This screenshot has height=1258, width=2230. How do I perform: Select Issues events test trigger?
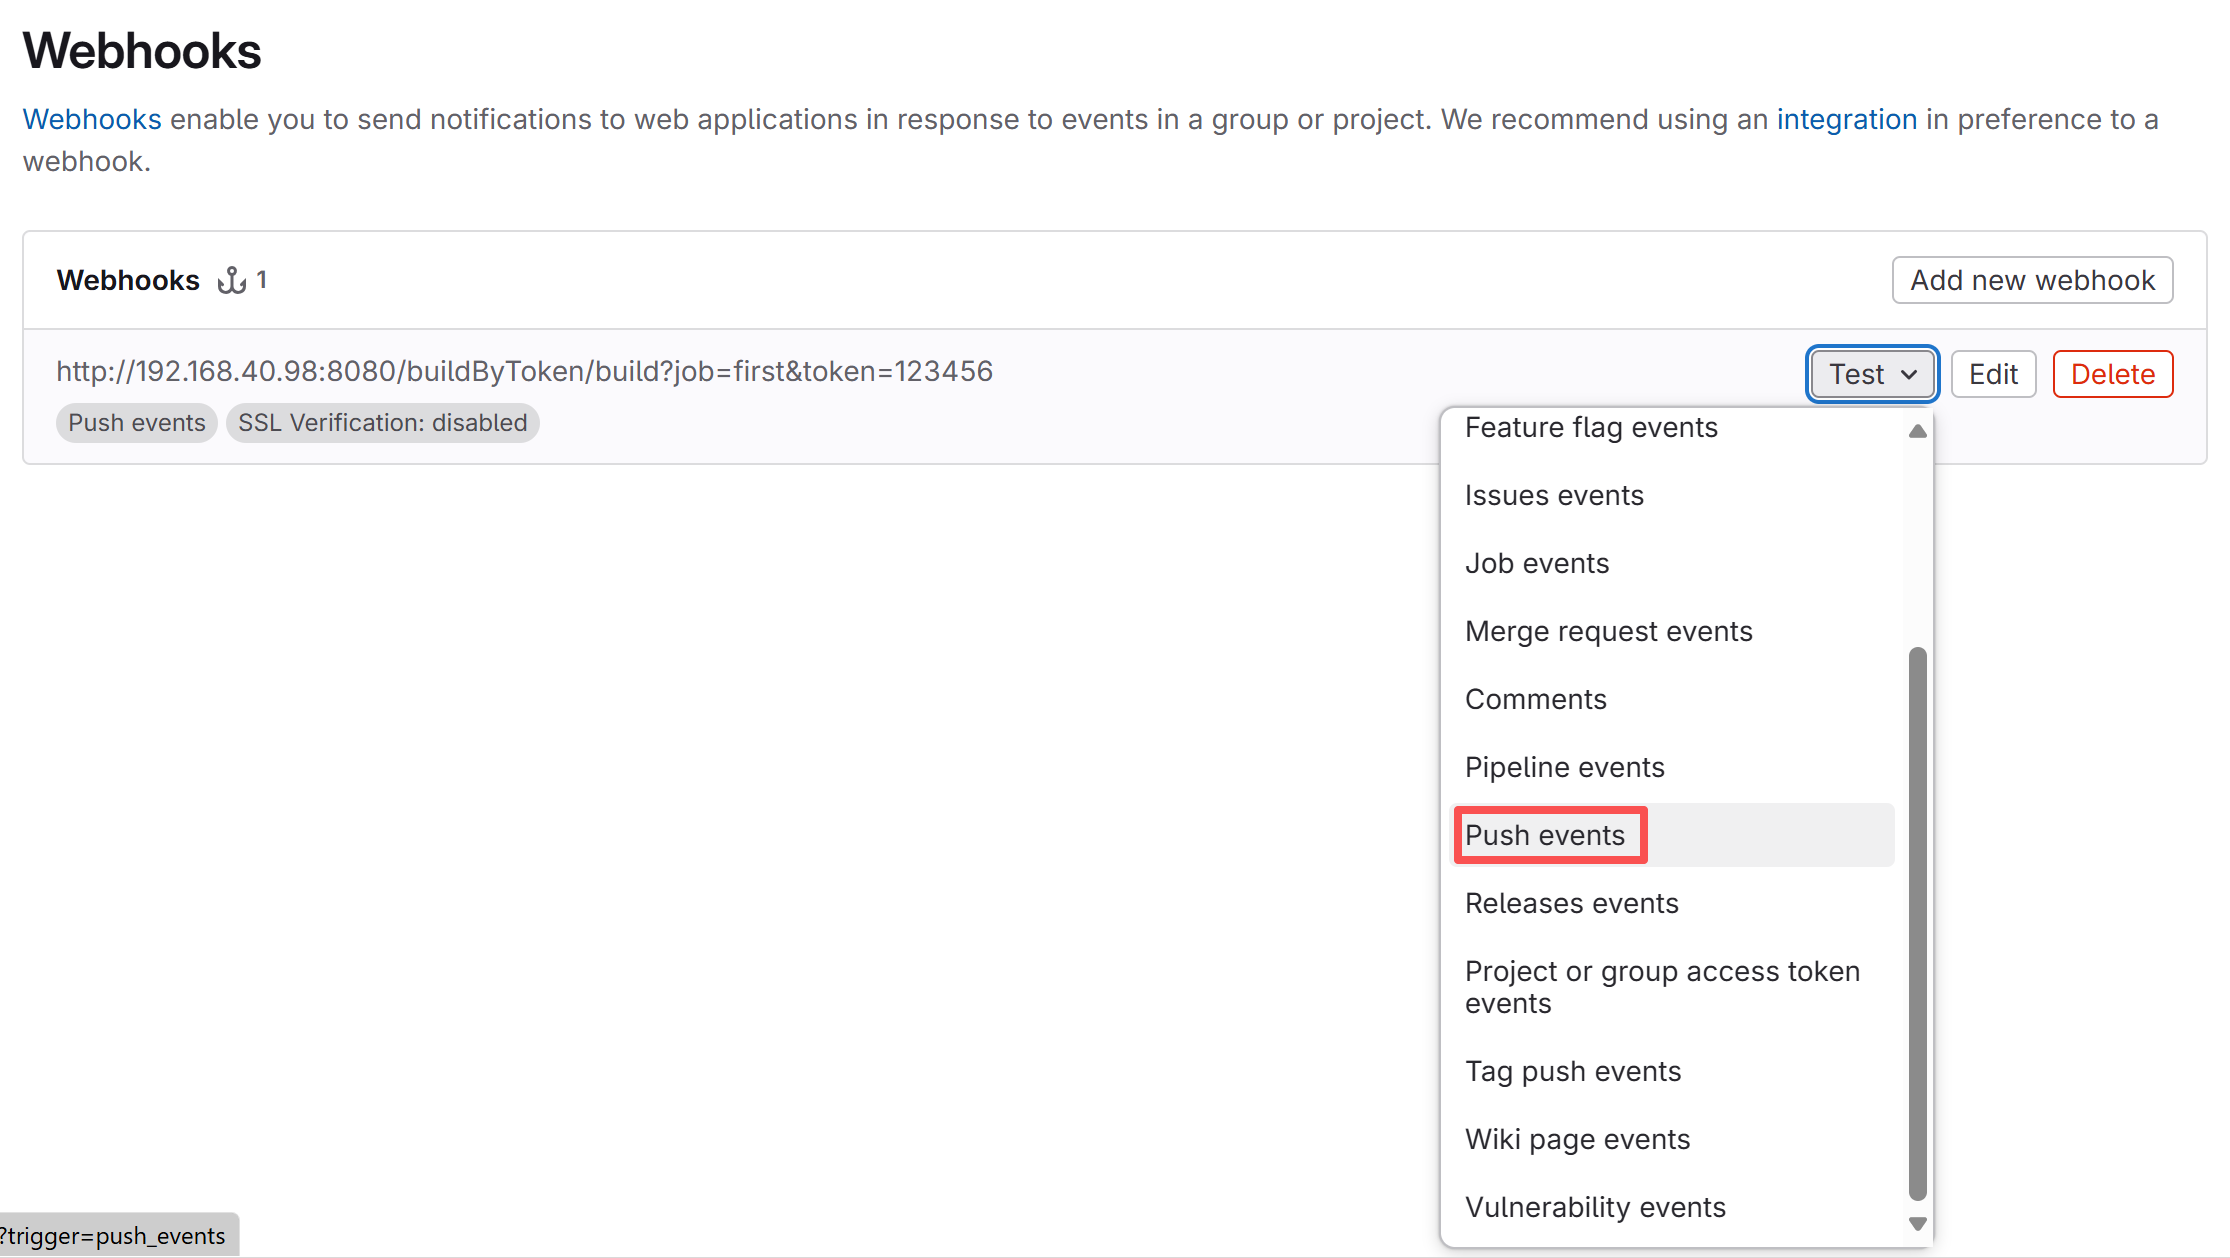click(1554, 496)
